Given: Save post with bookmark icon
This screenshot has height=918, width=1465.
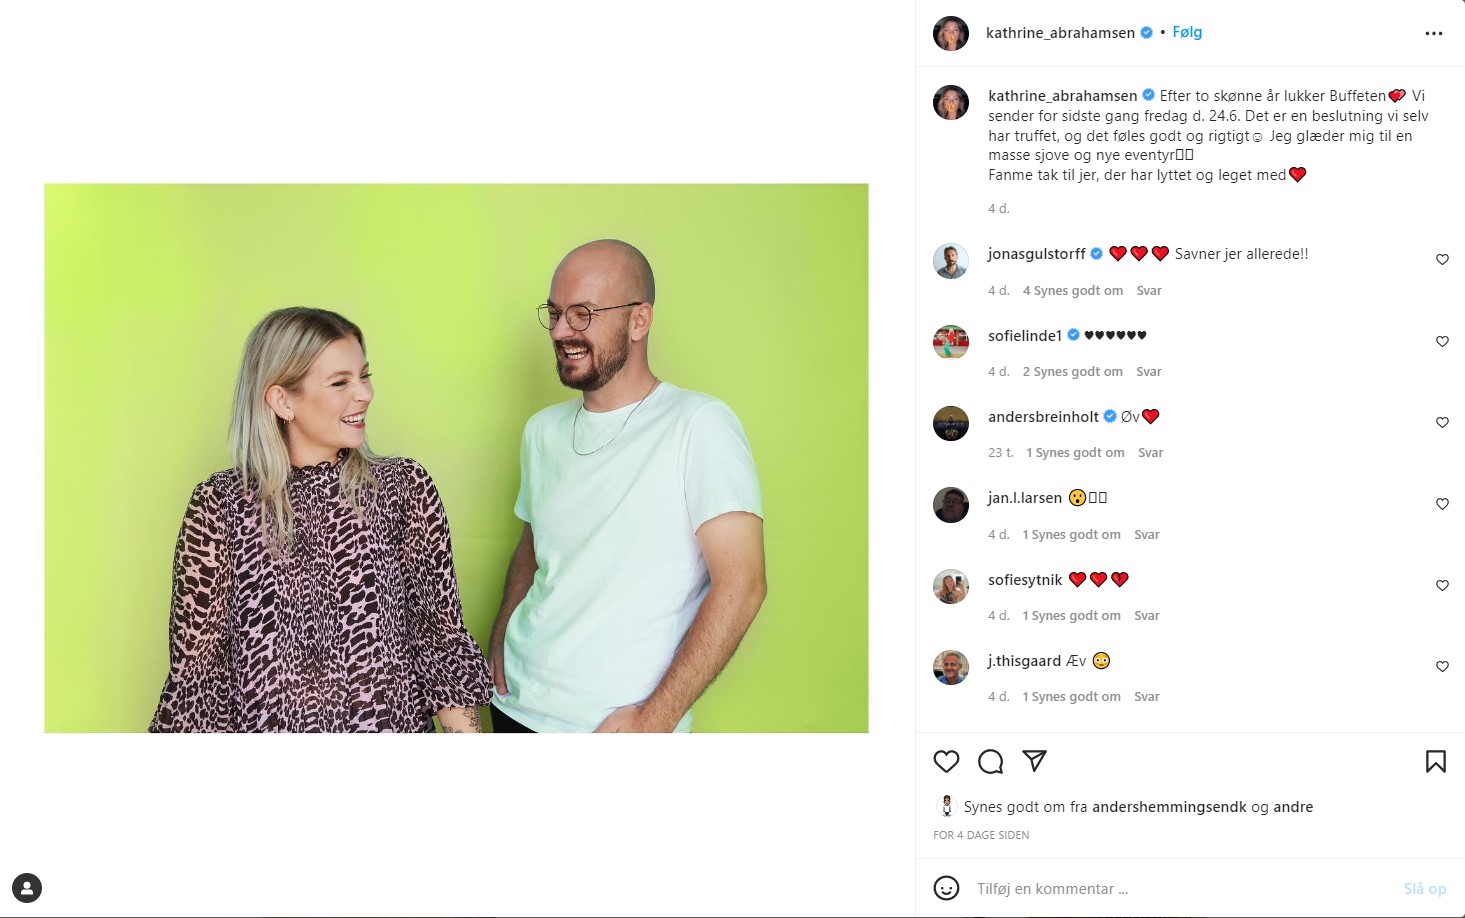Looking at the screenshot, I should (1436, 762).
